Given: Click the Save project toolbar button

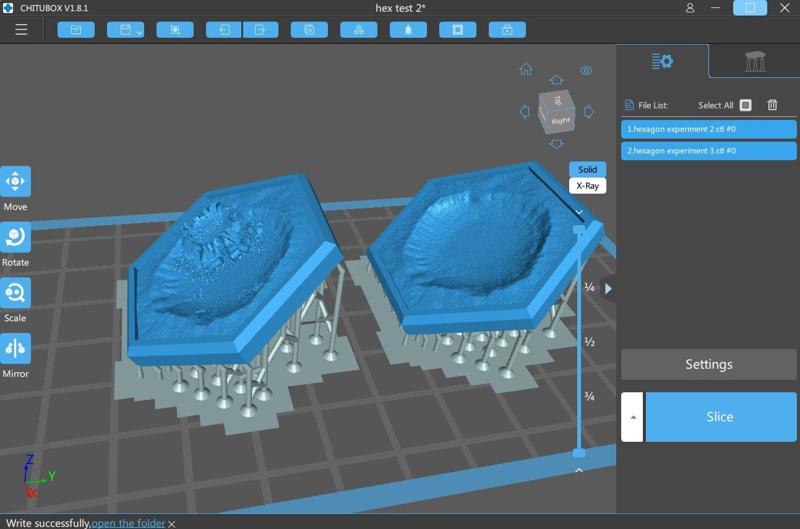Looking at the screenshot, I should click(x=126, y=30).
